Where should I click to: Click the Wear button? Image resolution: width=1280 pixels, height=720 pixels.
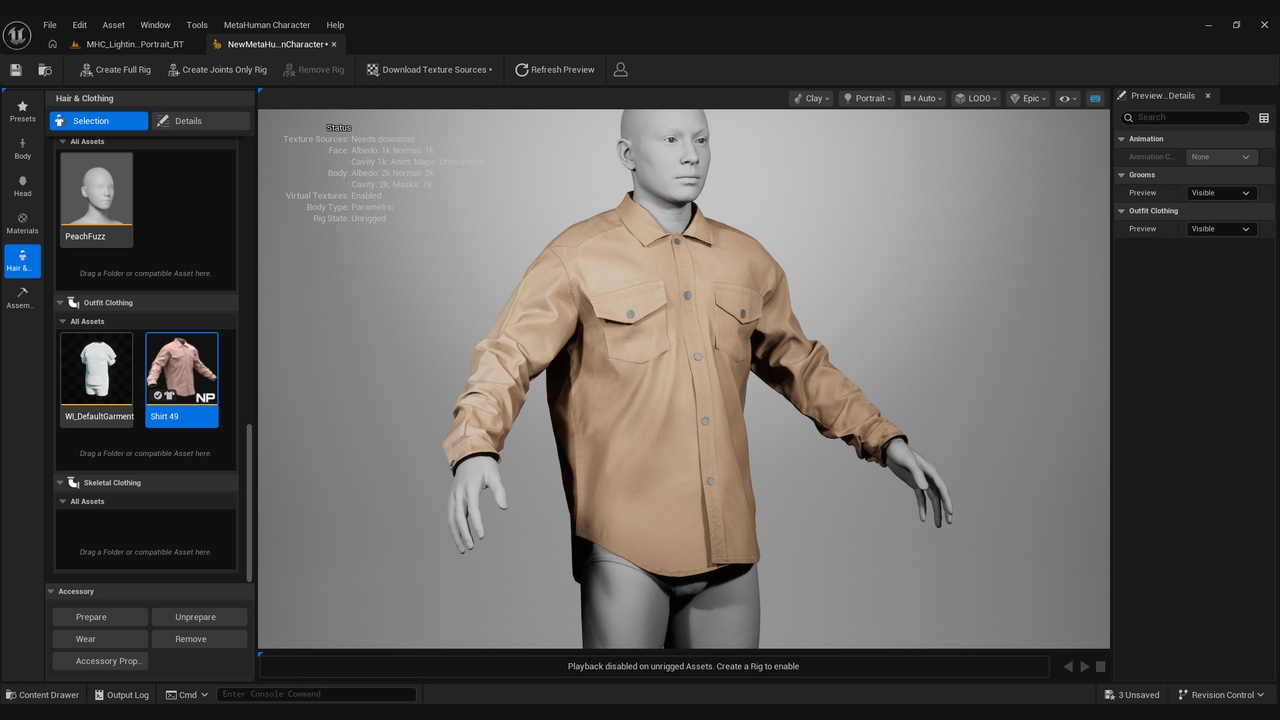point(100,639)
